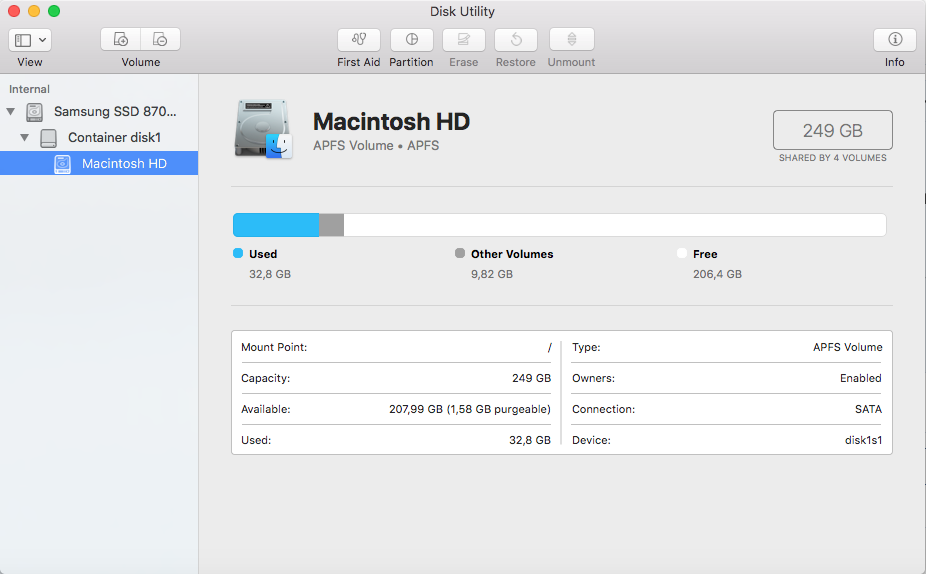926x574 pixels.
Task: Click the Erase toolbar icon
Action: (464, 40)
